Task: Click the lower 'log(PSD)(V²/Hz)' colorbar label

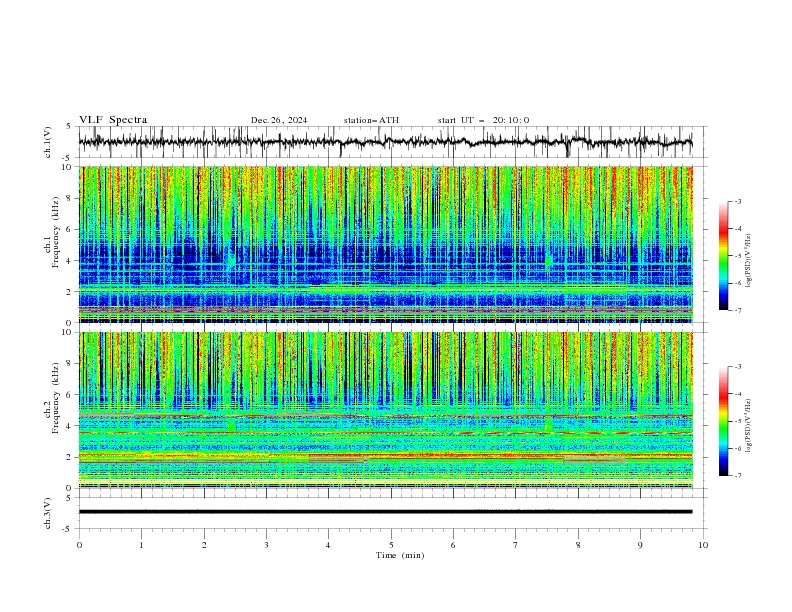Action: point(748,426)
